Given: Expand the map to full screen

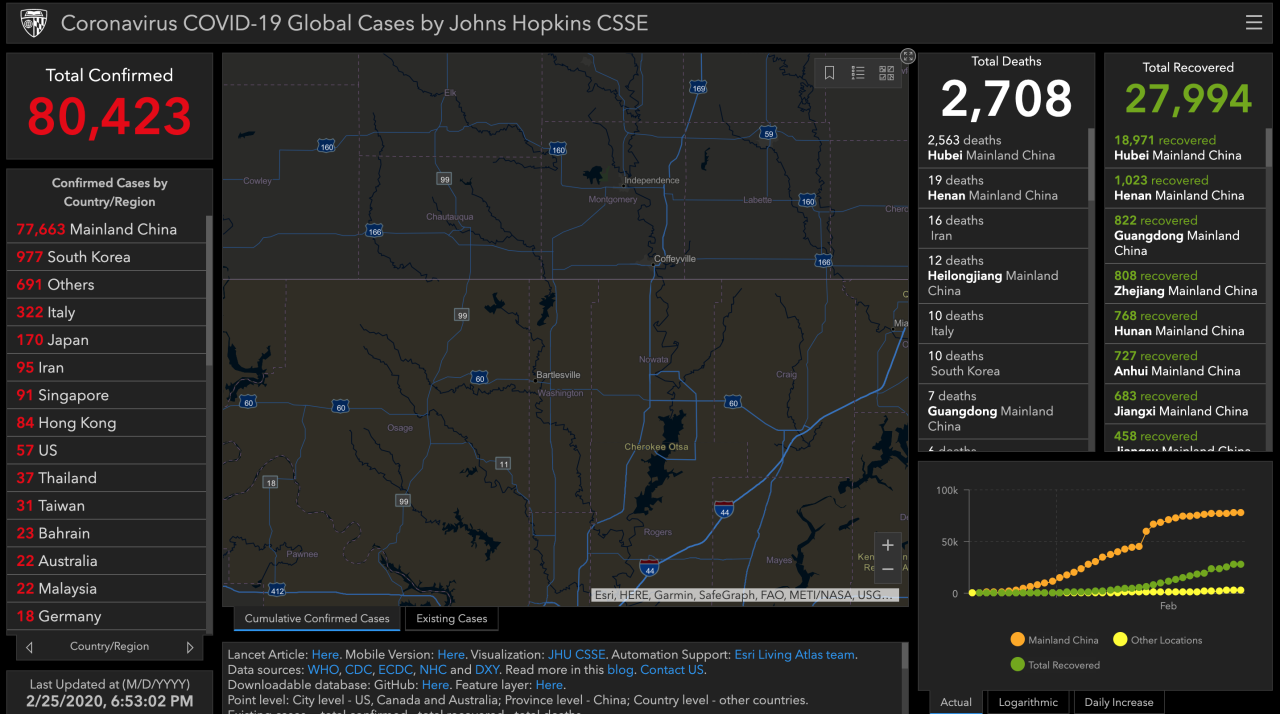Looking at the screenshot, I should point(908,56).
